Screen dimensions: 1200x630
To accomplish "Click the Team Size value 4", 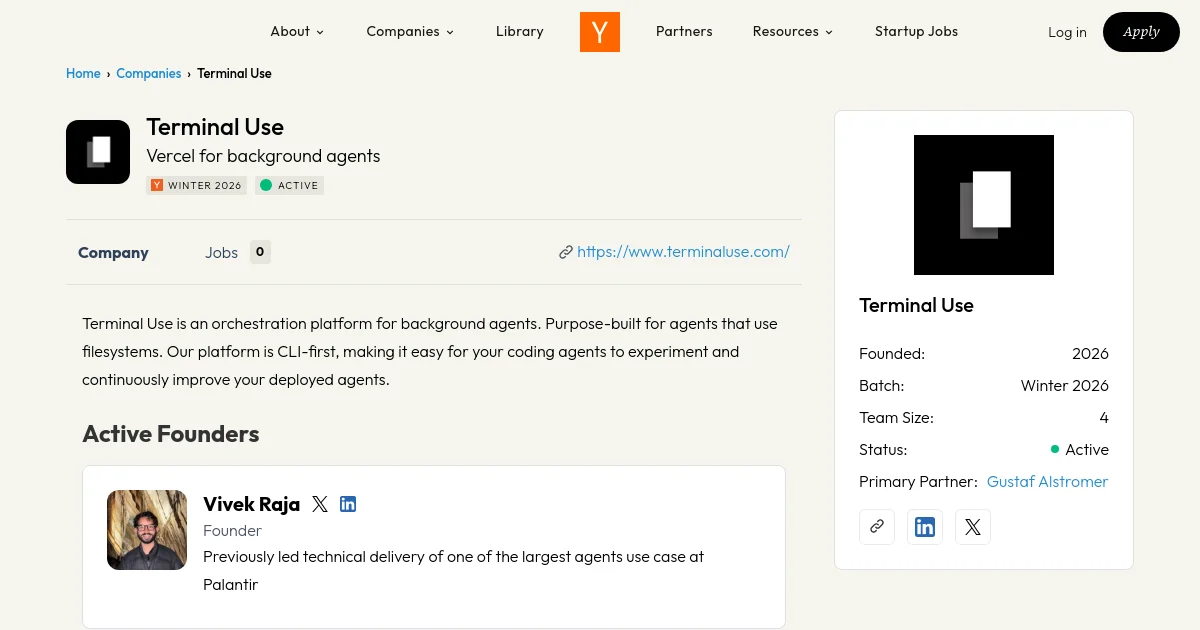I will point(1104,418).
